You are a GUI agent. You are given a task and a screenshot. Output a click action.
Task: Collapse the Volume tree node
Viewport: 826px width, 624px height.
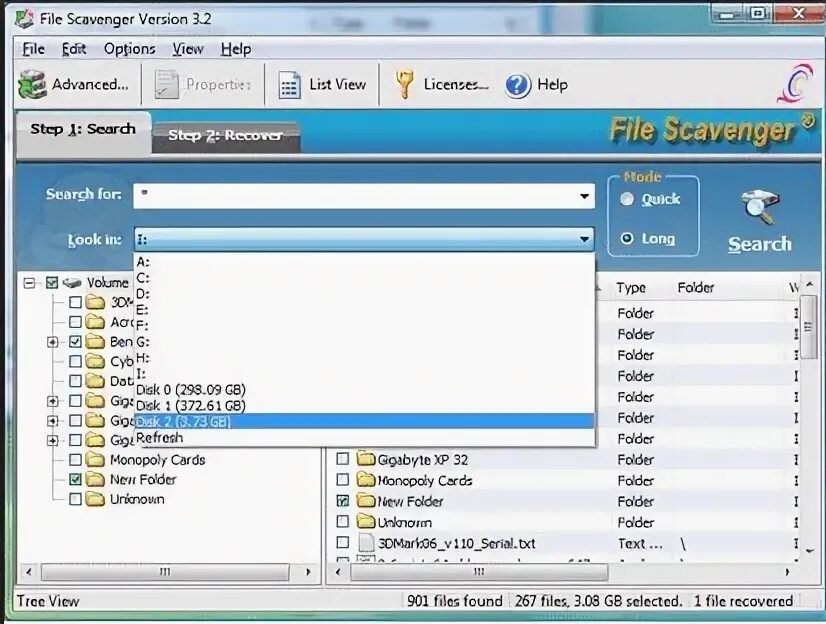[30, 283]
